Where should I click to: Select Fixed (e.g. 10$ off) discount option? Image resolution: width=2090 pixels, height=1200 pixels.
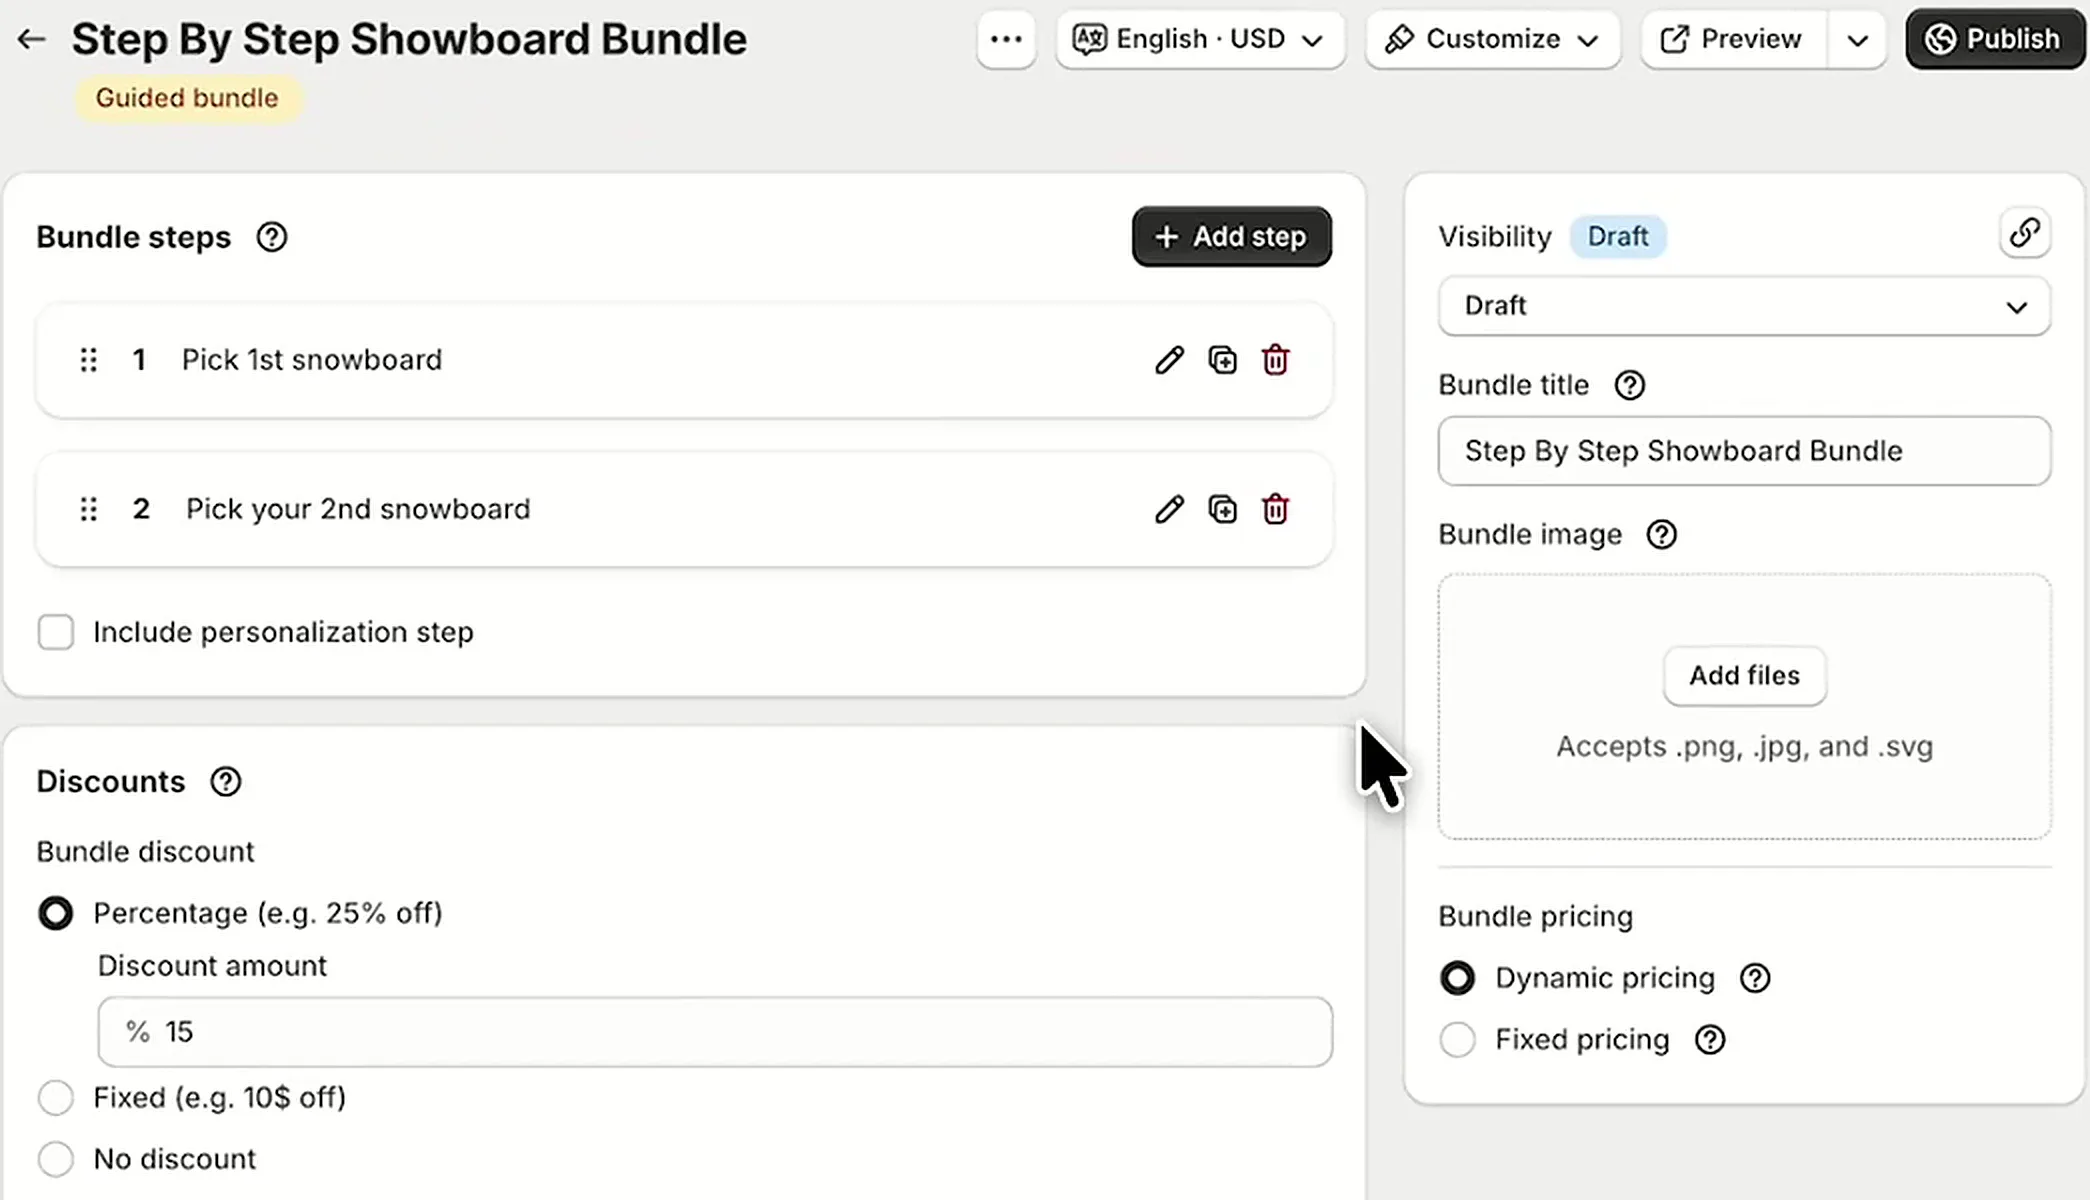pos(56,1098)
